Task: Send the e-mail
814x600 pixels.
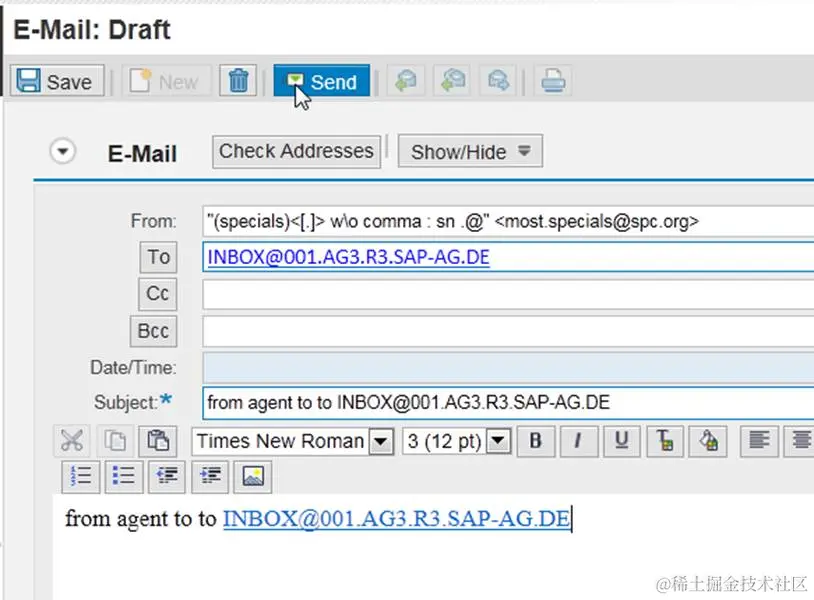Action: 322,80
